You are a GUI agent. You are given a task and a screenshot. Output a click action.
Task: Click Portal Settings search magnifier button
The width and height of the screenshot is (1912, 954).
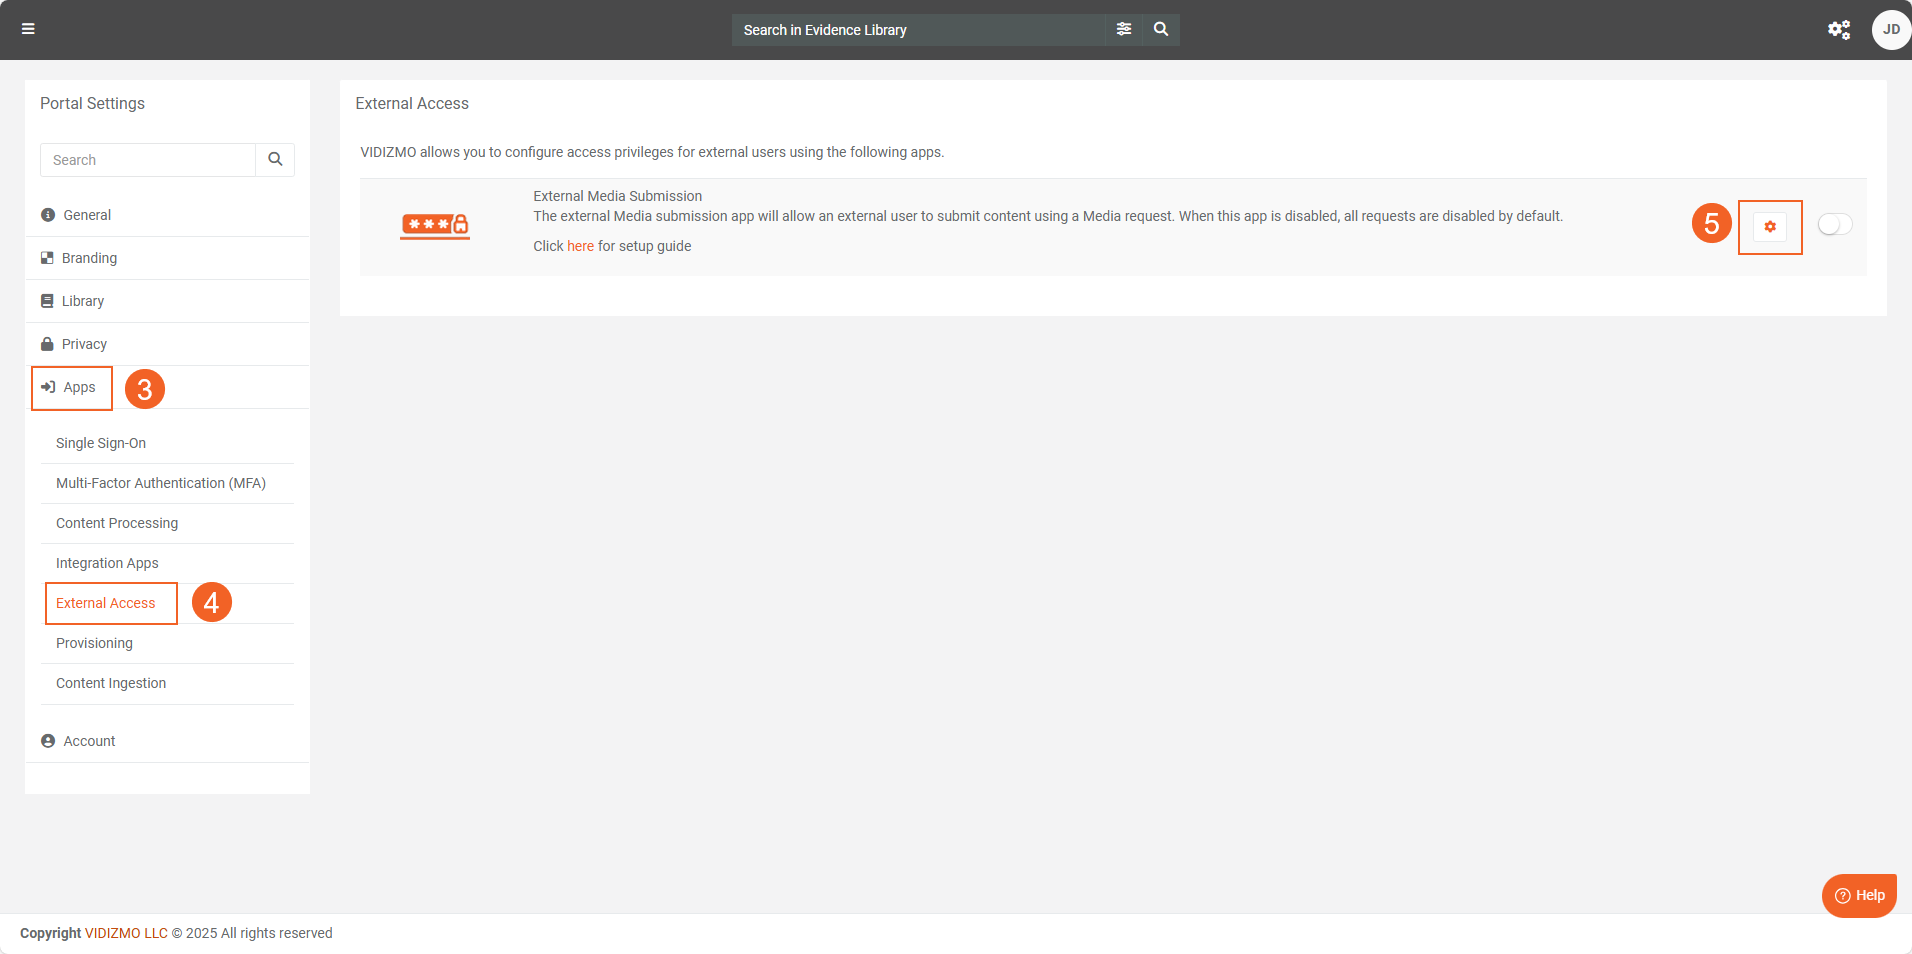point(275,160)
